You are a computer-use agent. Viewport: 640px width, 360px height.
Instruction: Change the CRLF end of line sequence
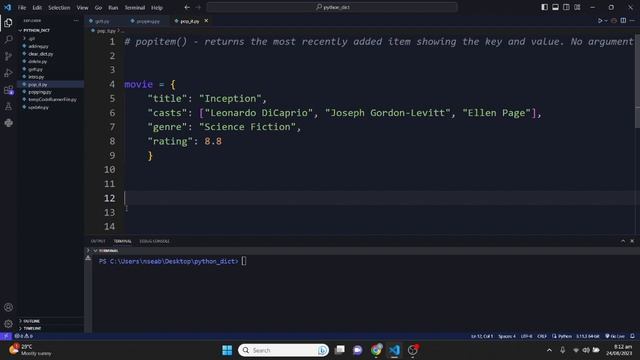[542, 336]
